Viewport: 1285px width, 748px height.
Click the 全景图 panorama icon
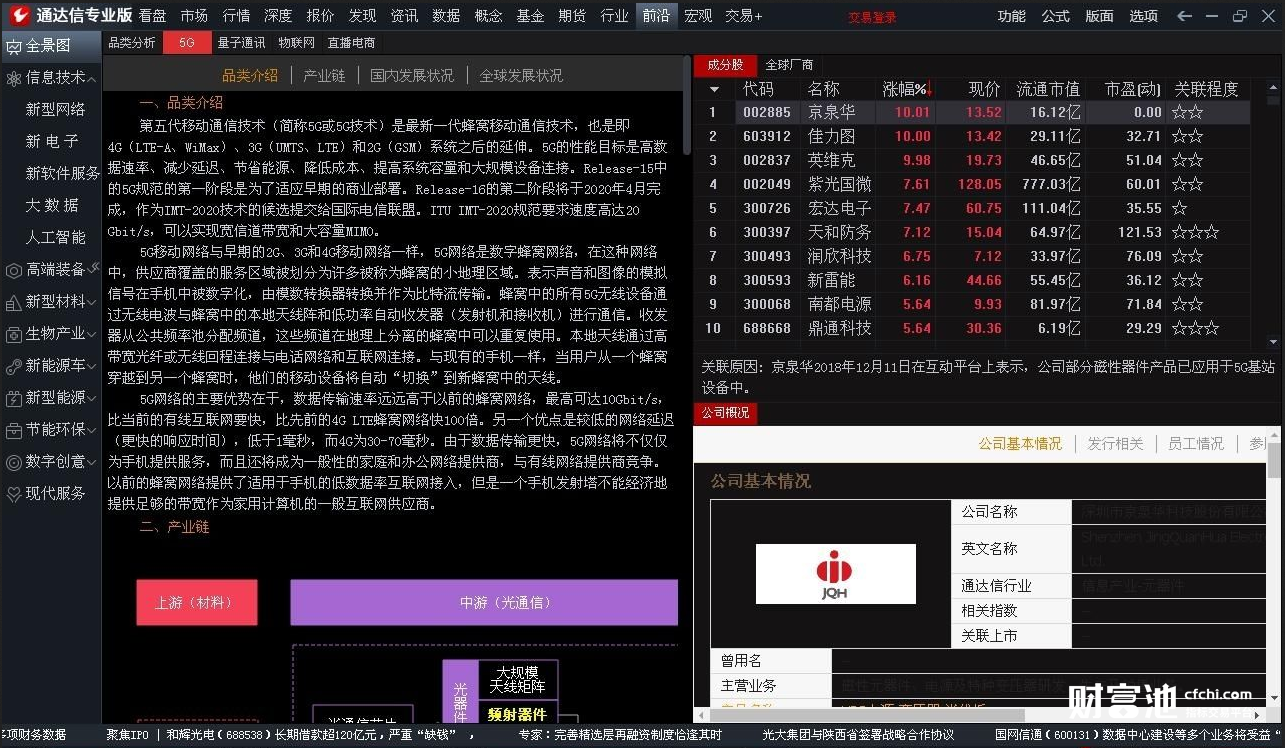[x=13, y=46]
